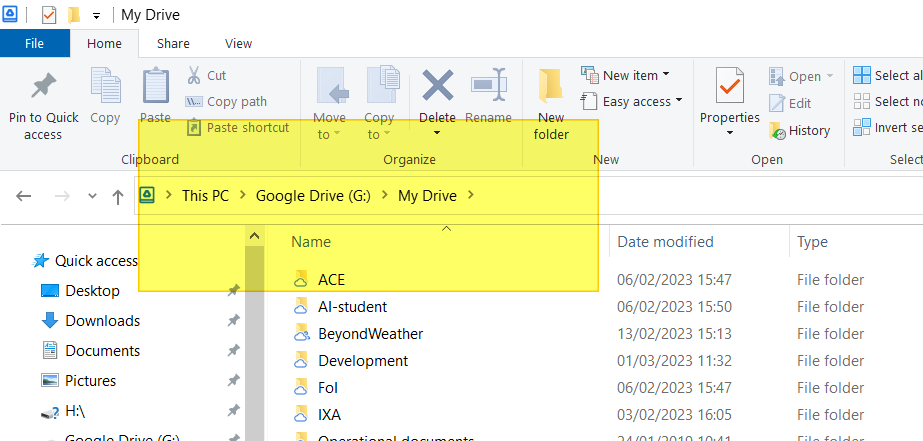
Task: Create a New folder
Action: pyautogui.click(x=551, y=104)
